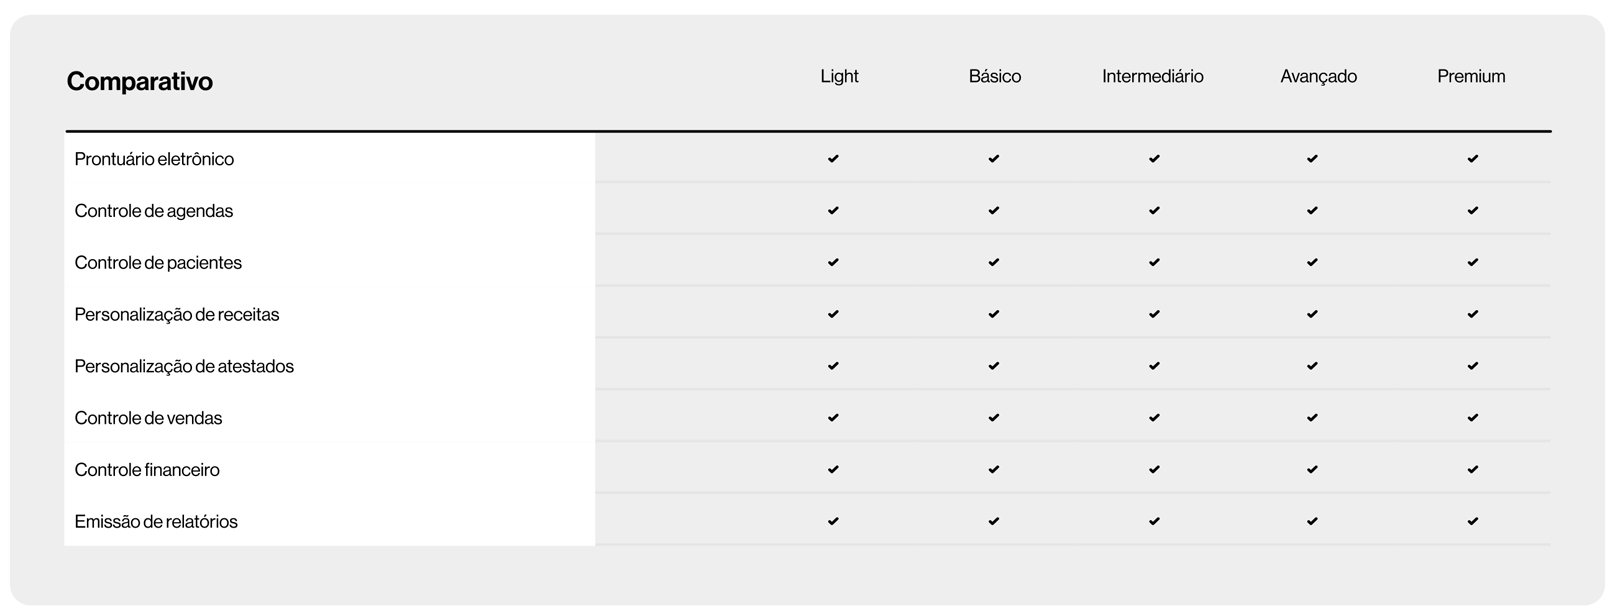Viewport: 1615px width, 614px height.
Task: Click the Básico checkmark for Controle de agendas
Action: click(993, 211)
